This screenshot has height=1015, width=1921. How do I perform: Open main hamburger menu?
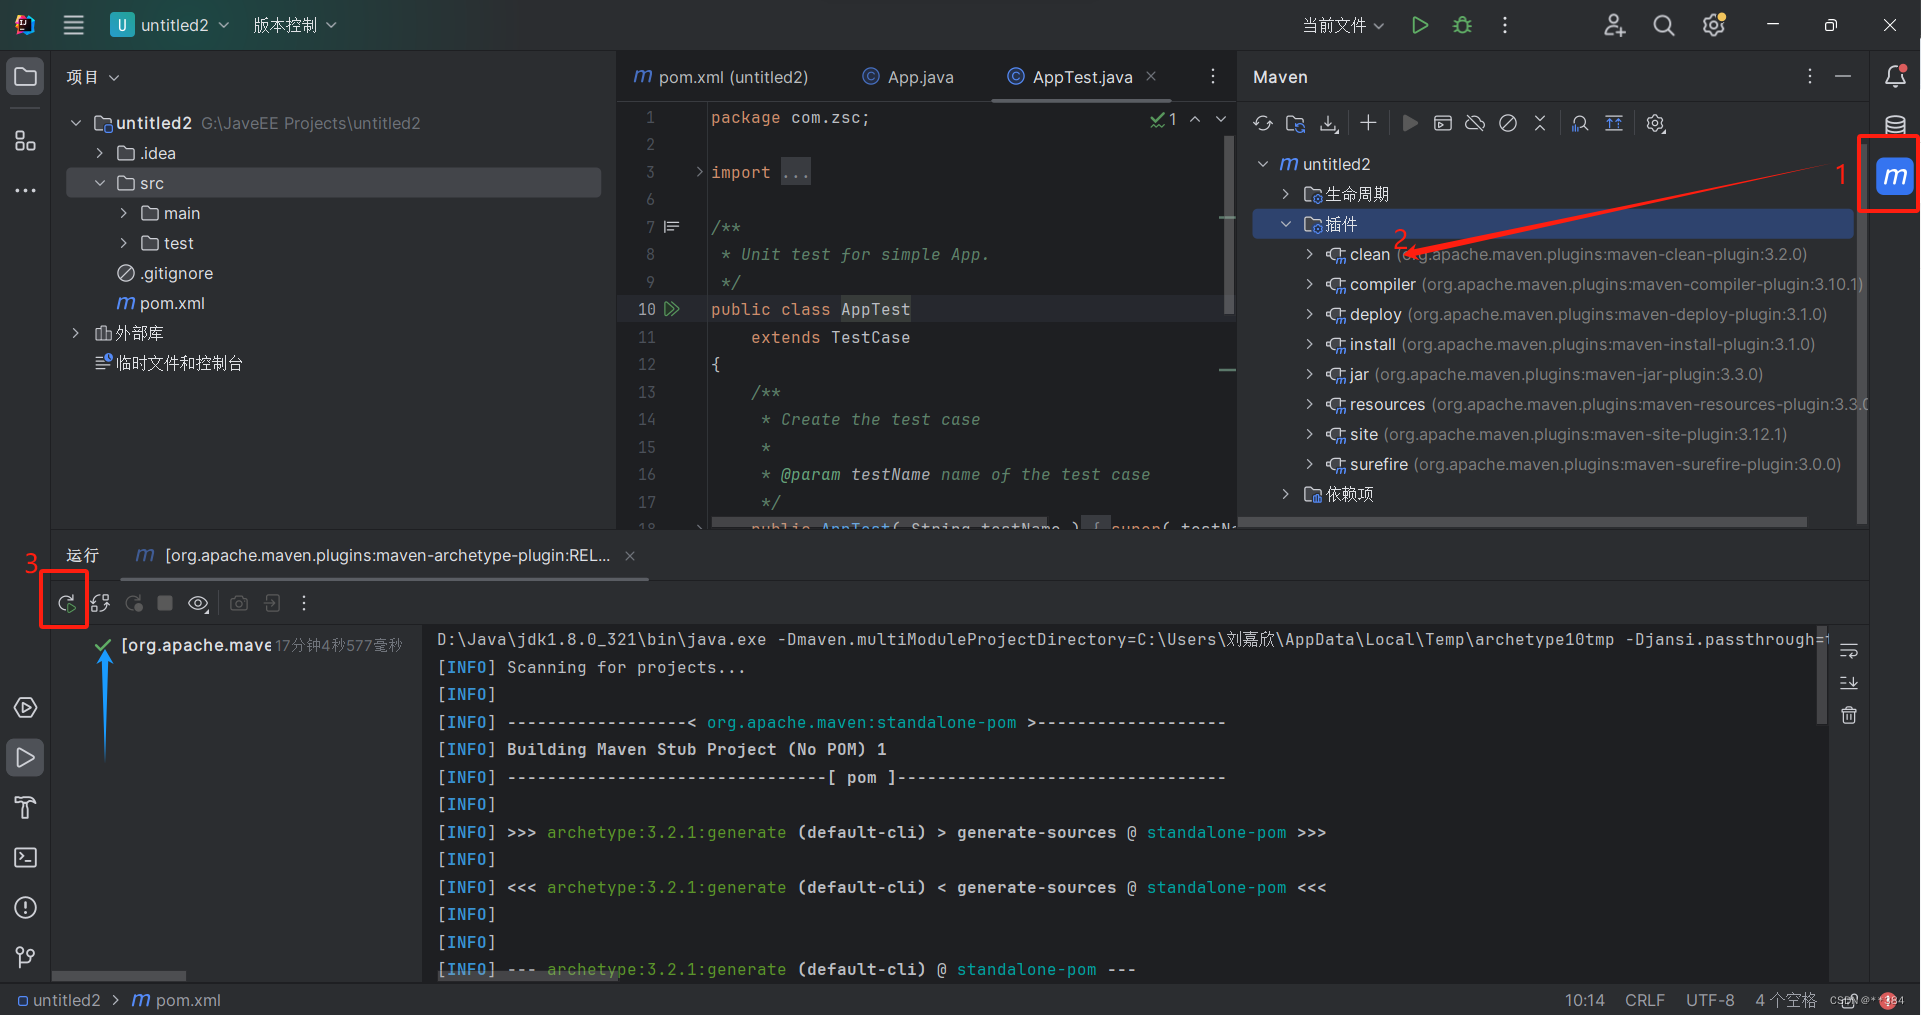(x=74, y=25)
